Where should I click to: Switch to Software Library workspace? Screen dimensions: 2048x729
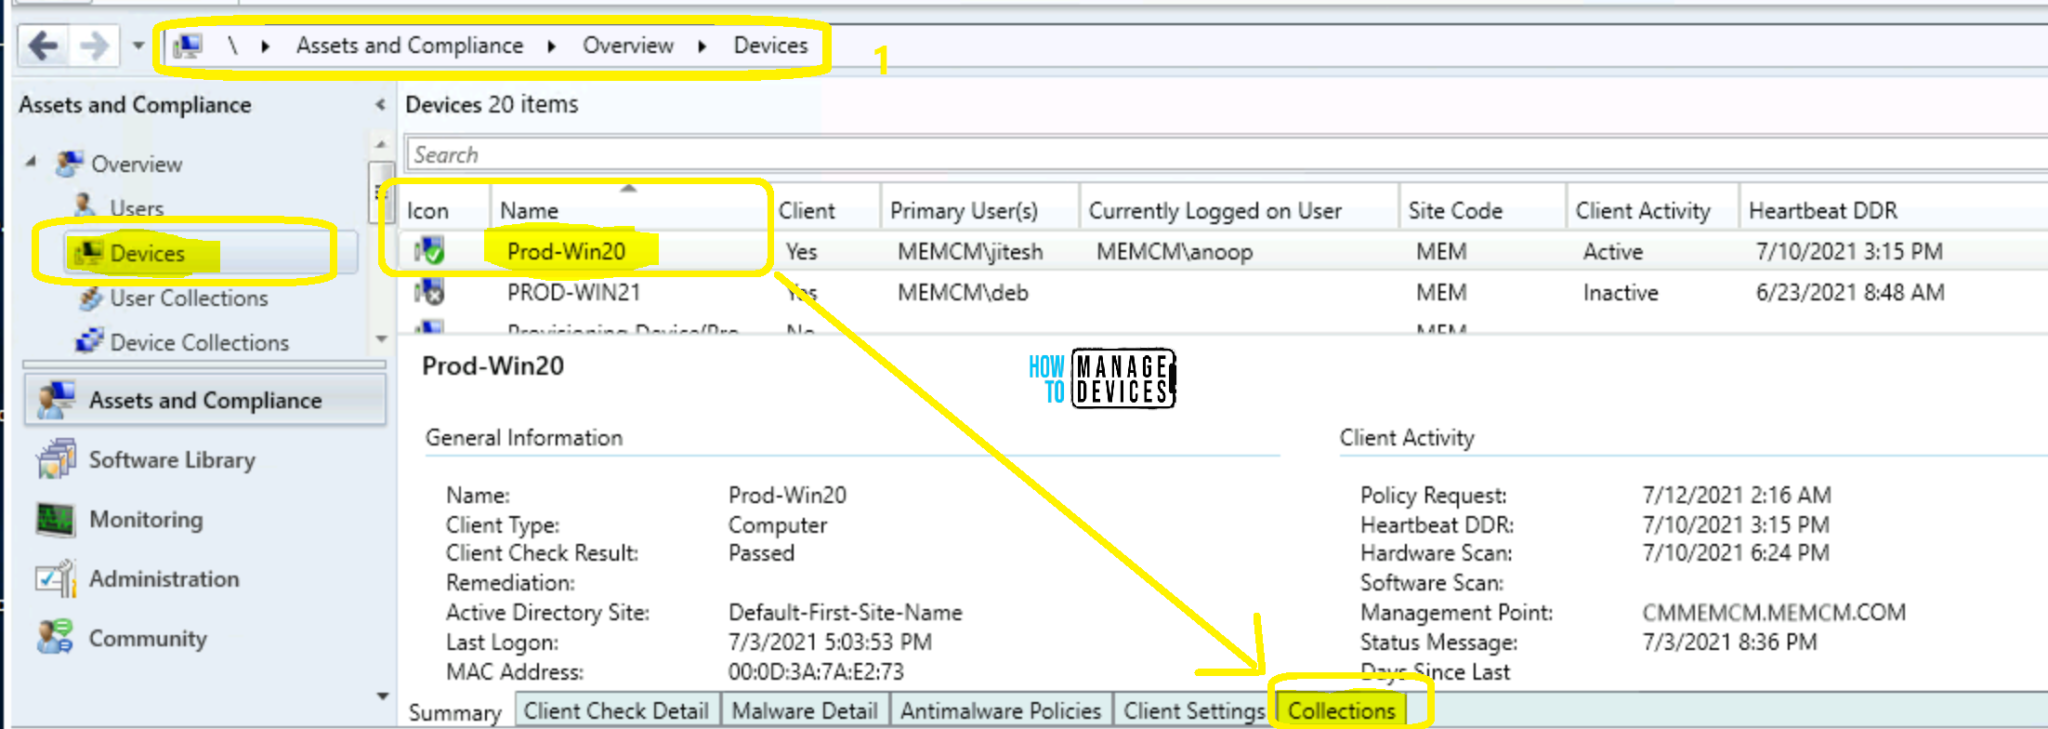[172, 460]
